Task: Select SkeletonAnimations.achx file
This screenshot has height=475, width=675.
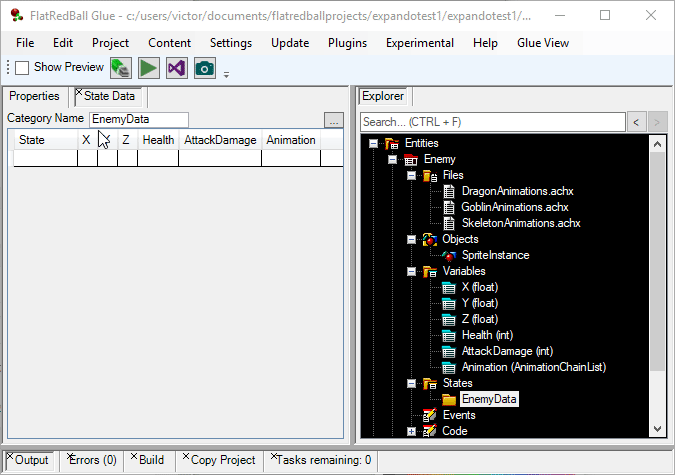Action: coord(521,223)
